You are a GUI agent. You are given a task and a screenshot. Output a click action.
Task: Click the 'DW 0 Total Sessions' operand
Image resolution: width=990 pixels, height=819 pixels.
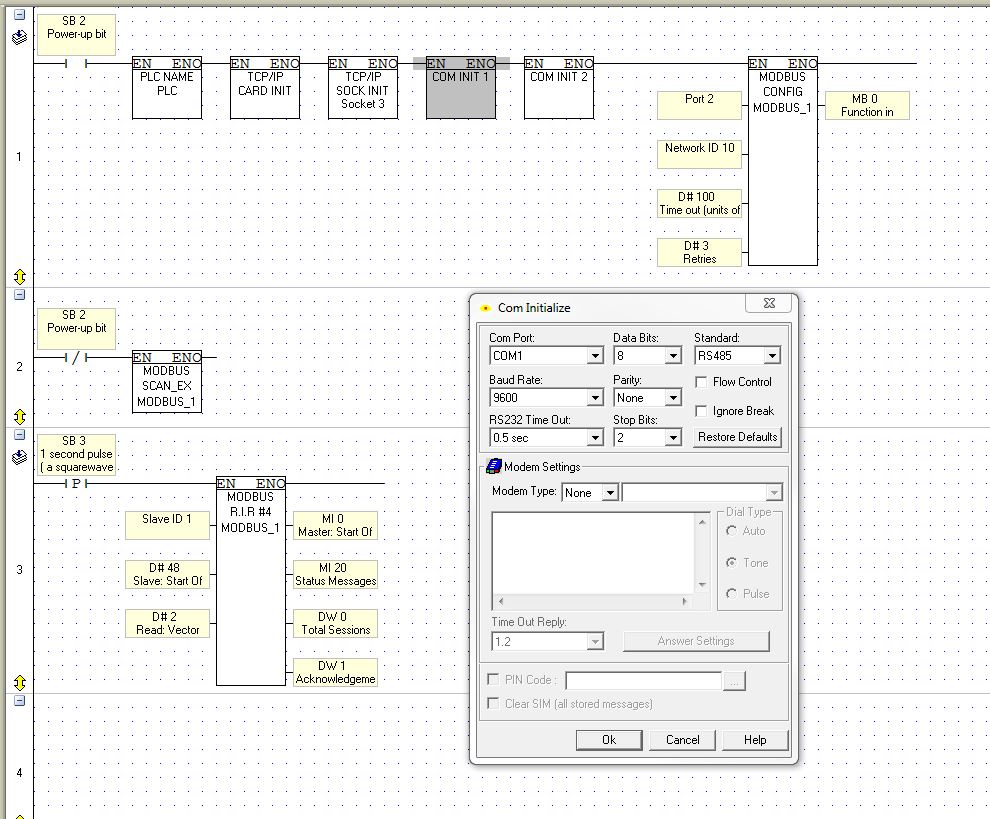point(335,623)
